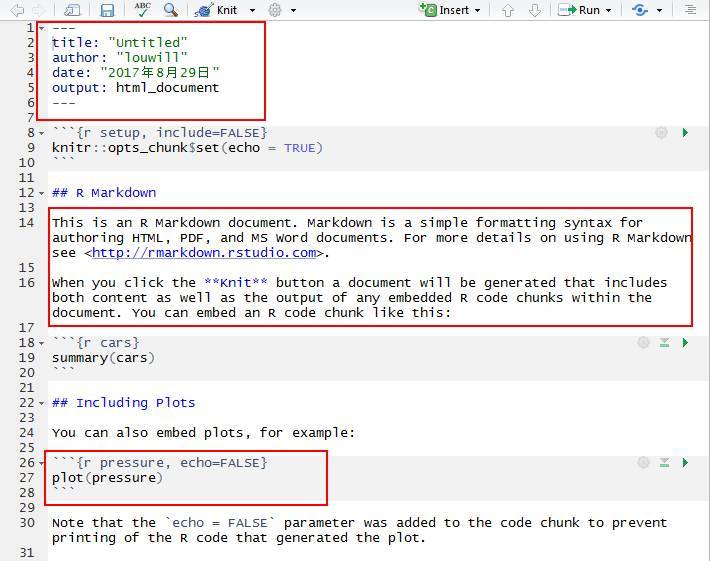Open find and replace magnifier tool
The image size is (710, 561).
click(x=171, y=10)
